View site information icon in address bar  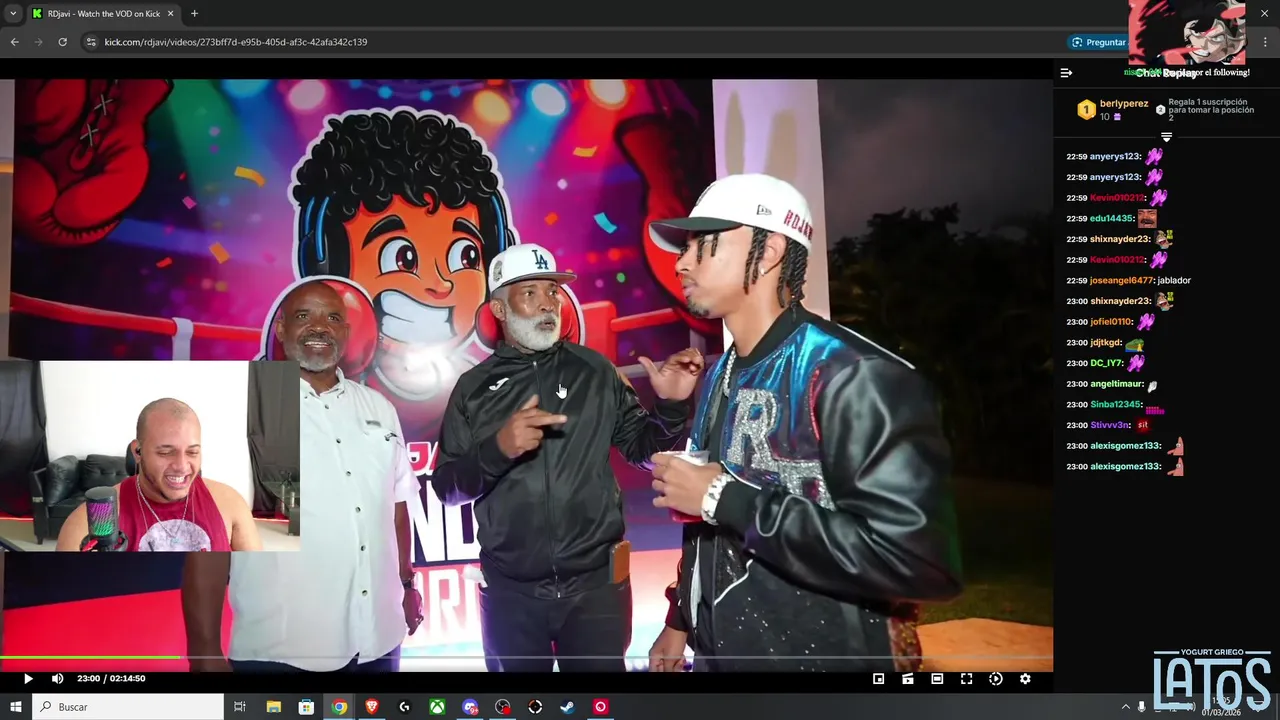[91, 42]
